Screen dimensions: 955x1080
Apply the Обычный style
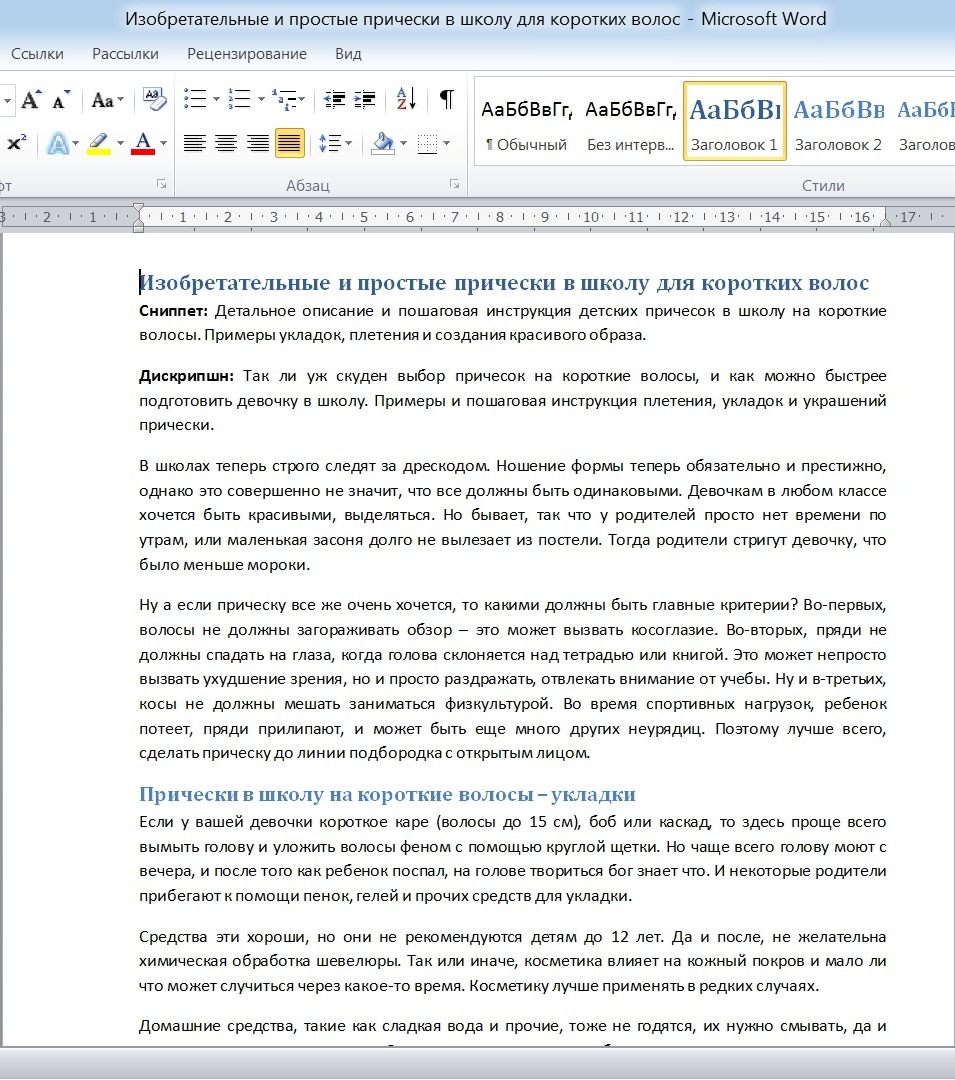click(527, 121)
